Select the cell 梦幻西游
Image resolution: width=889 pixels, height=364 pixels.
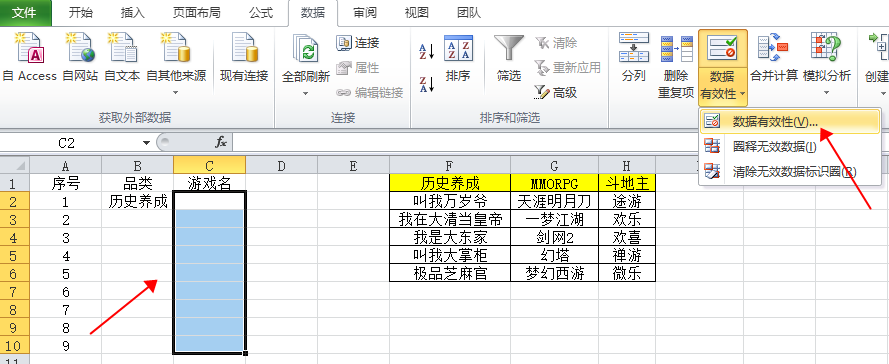tap(554, 273)
